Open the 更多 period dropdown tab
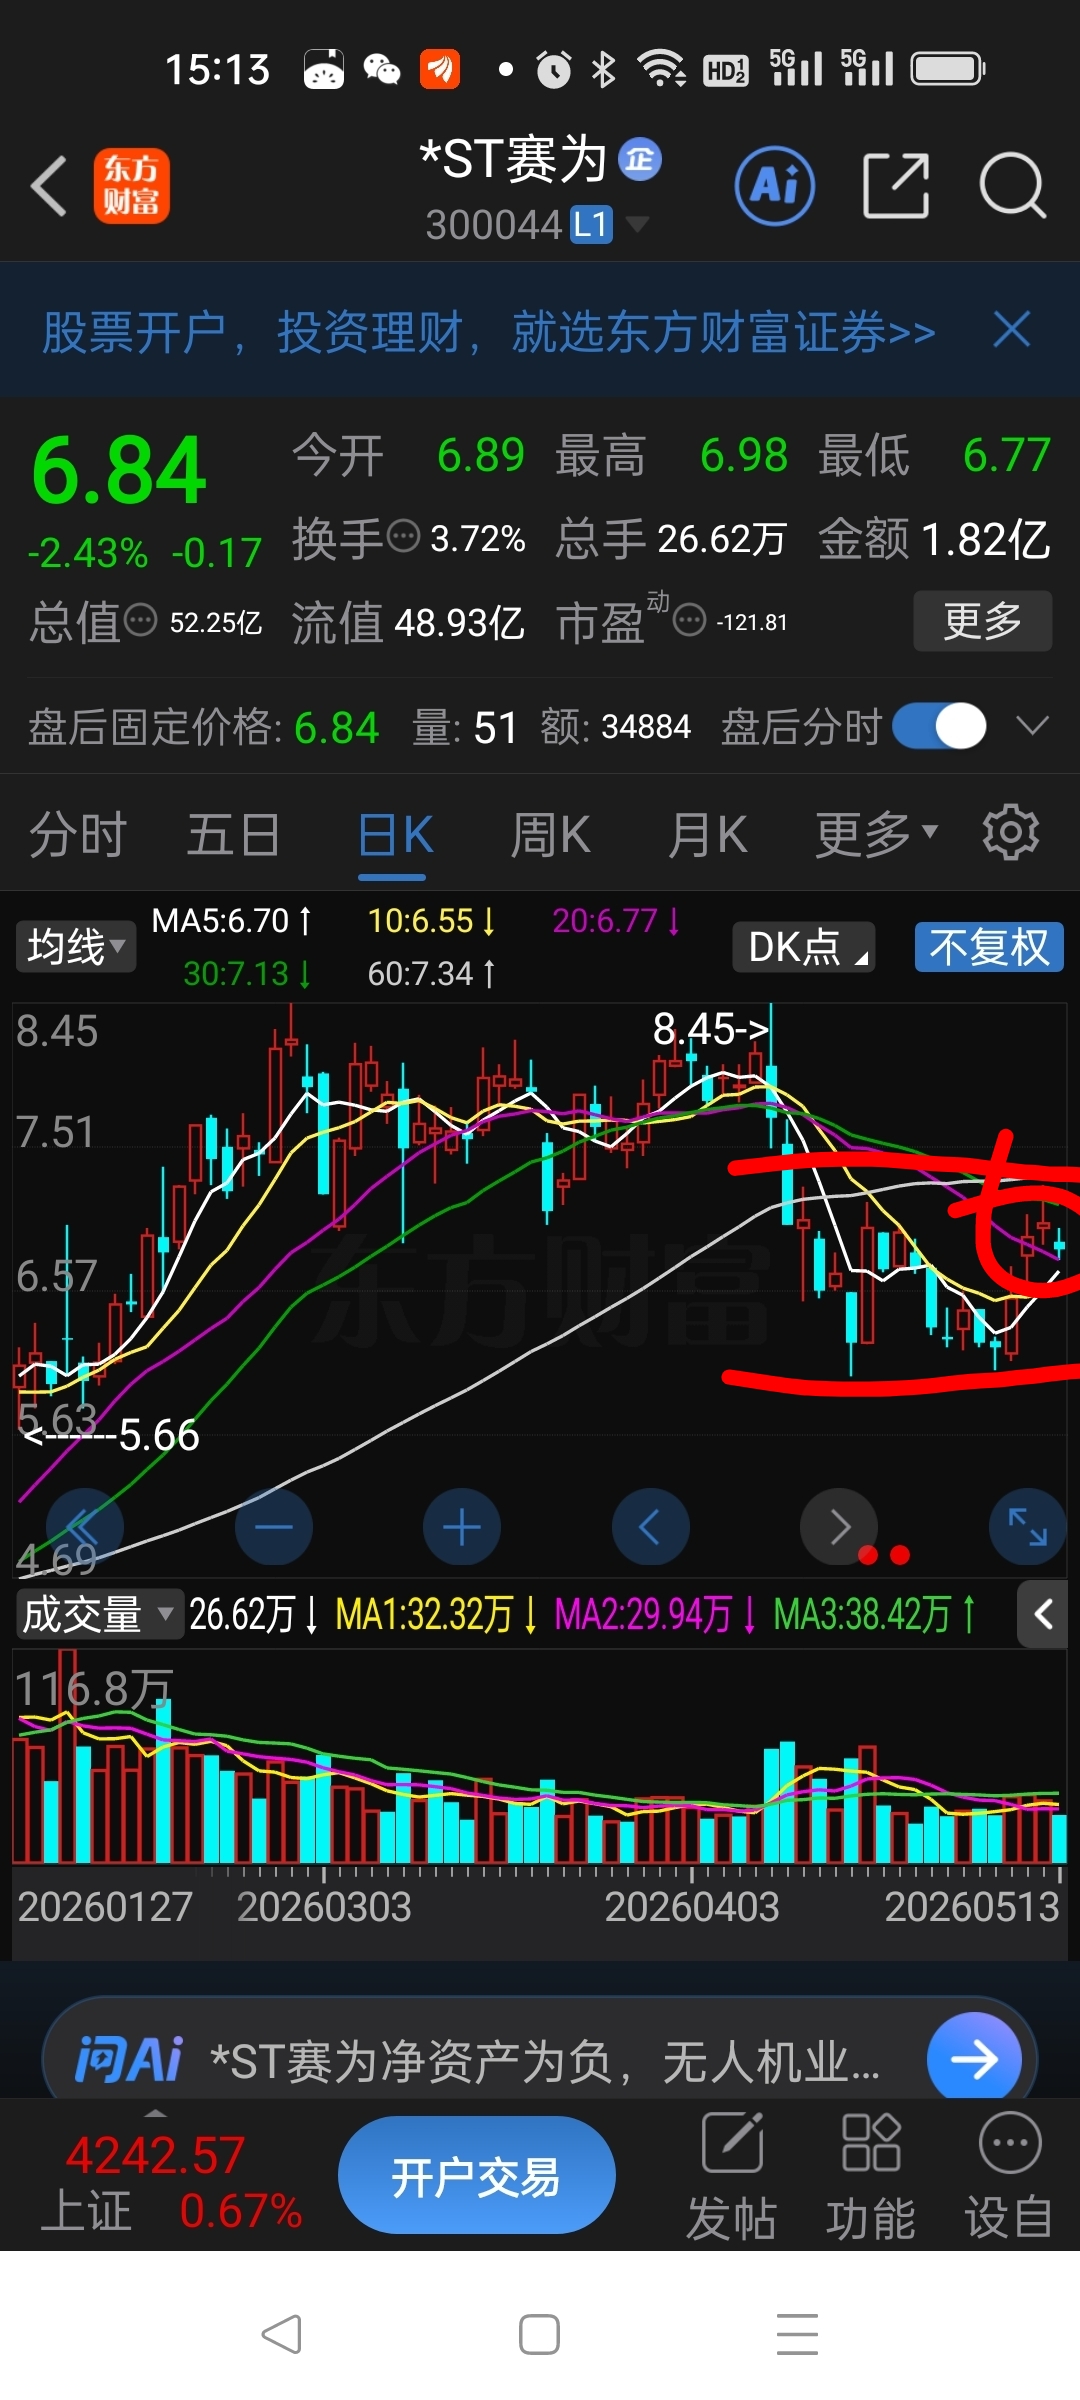 tap(876, 834)
